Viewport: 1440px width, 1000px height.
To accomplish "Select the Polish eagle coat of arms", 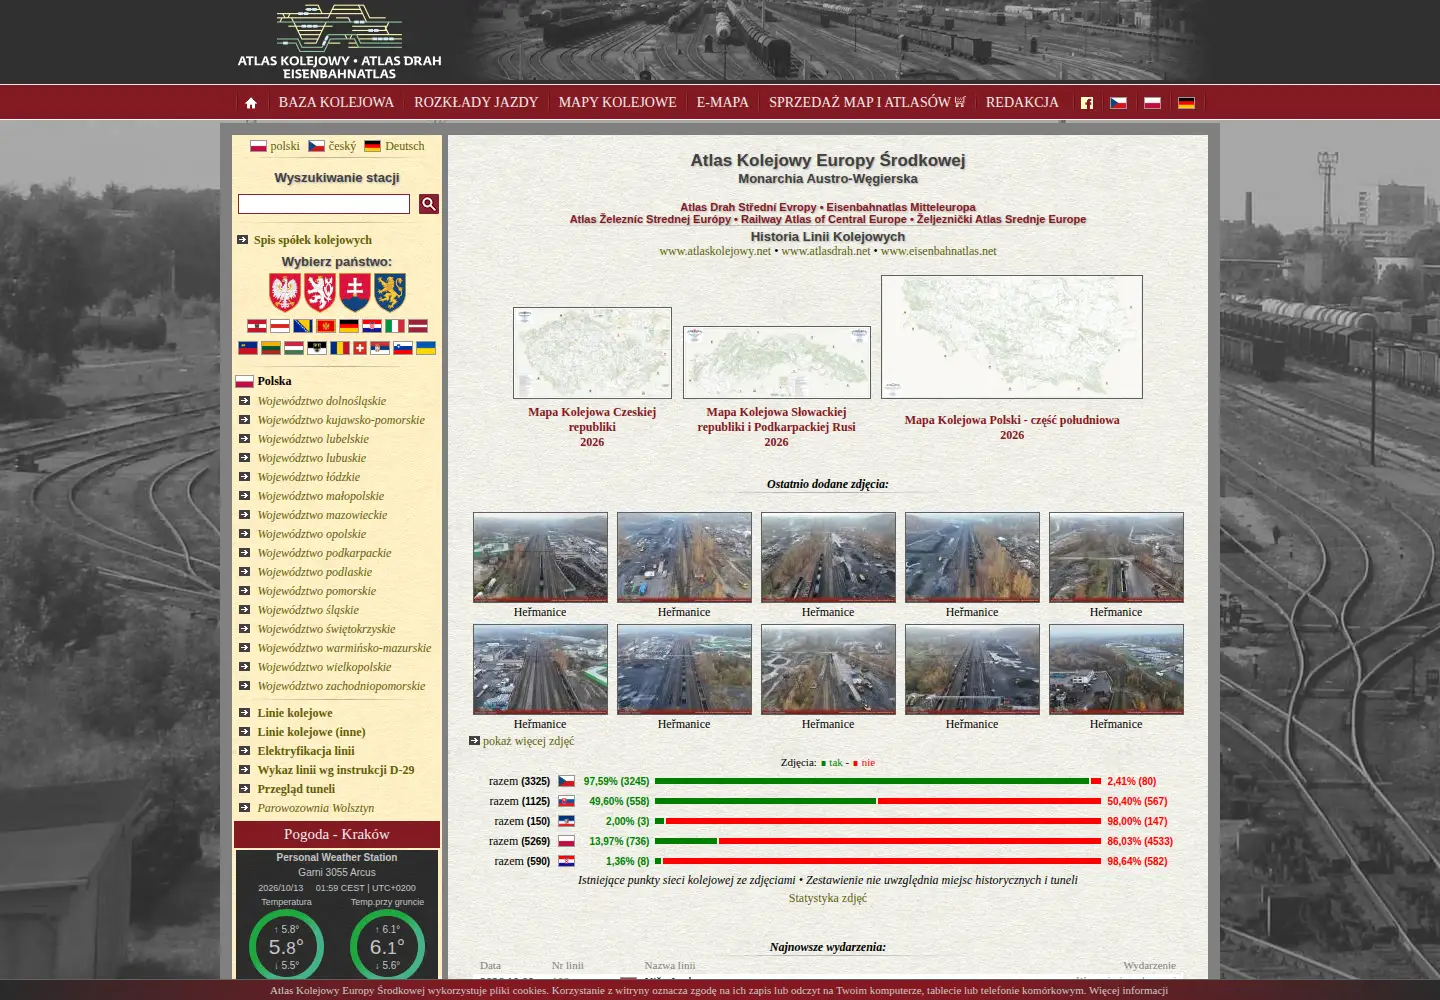I will [x=285, y=292].
